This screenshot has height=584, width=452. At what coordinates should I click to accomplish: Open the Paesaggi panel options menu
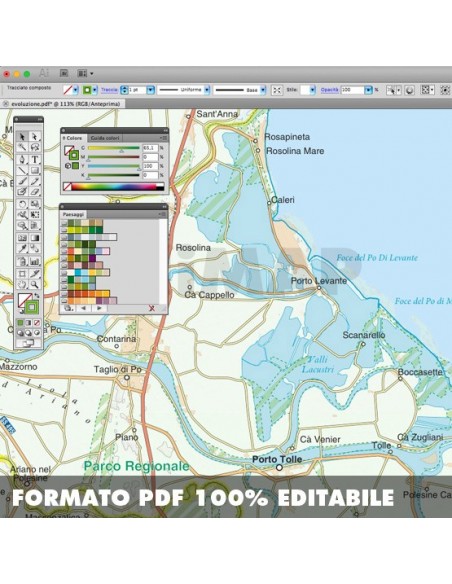(163, 215)
